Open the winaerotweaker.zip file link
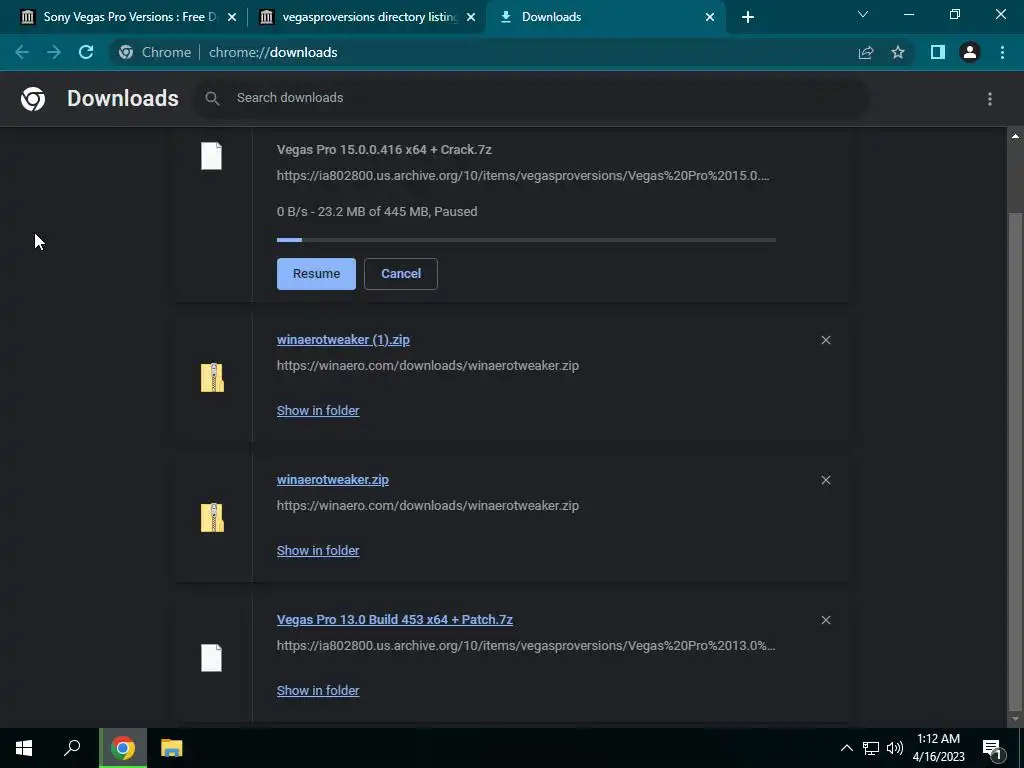Image resolution: width=1024 pixels, height=768 pixels. pos(332,479)
